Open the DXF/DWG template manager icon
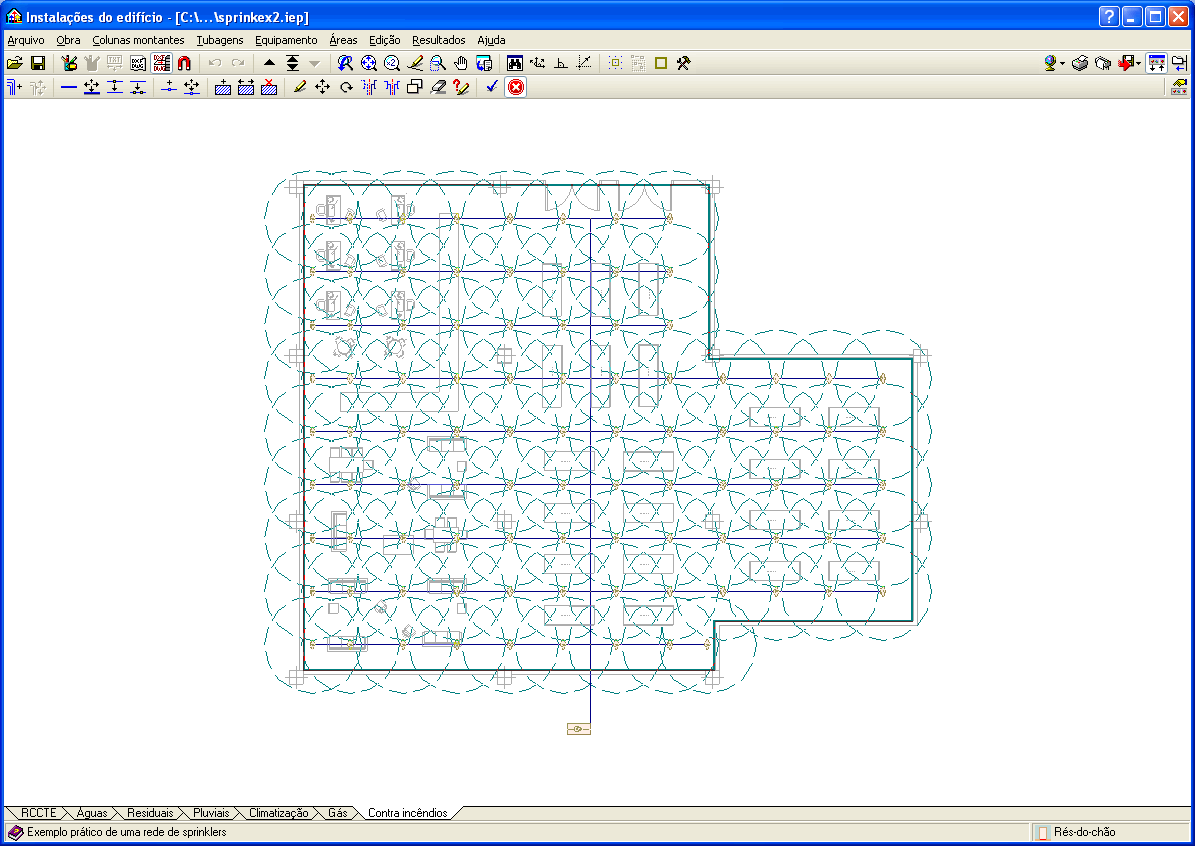 (x=138, y=63)
